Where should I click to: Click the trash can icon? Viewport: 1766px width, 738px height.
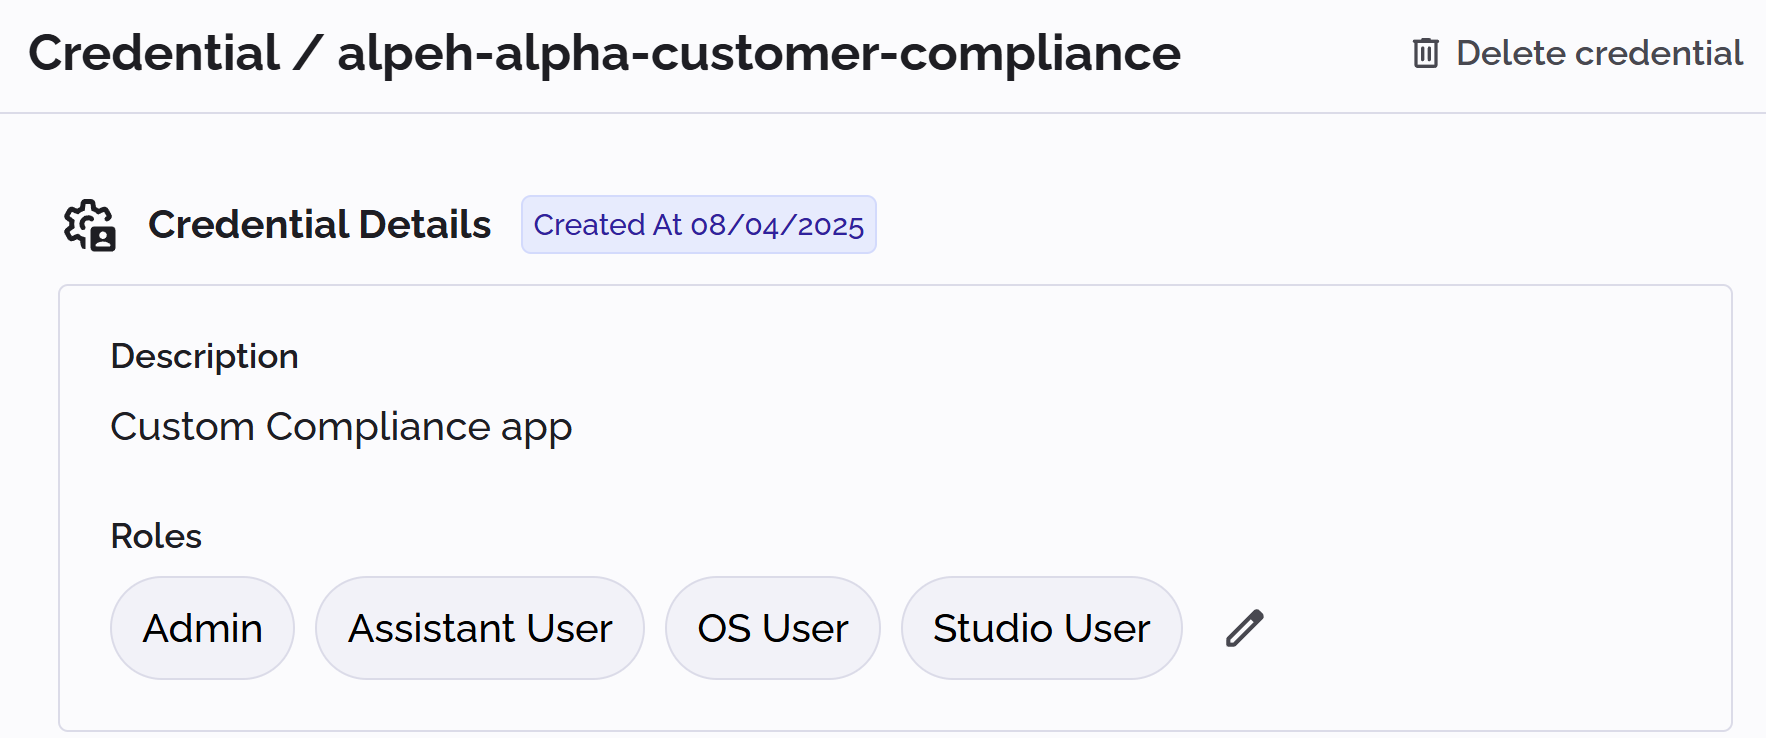point(1425,53)
